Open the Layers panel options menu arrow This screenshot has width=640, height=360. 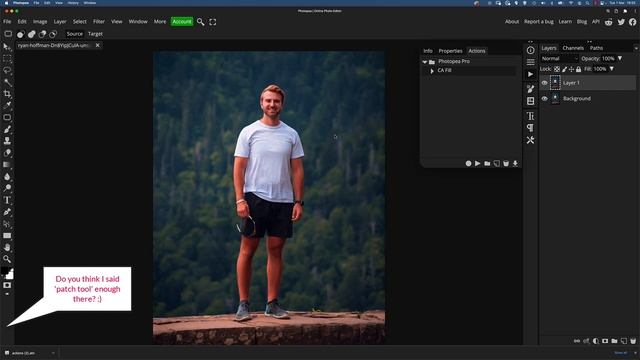636,48
